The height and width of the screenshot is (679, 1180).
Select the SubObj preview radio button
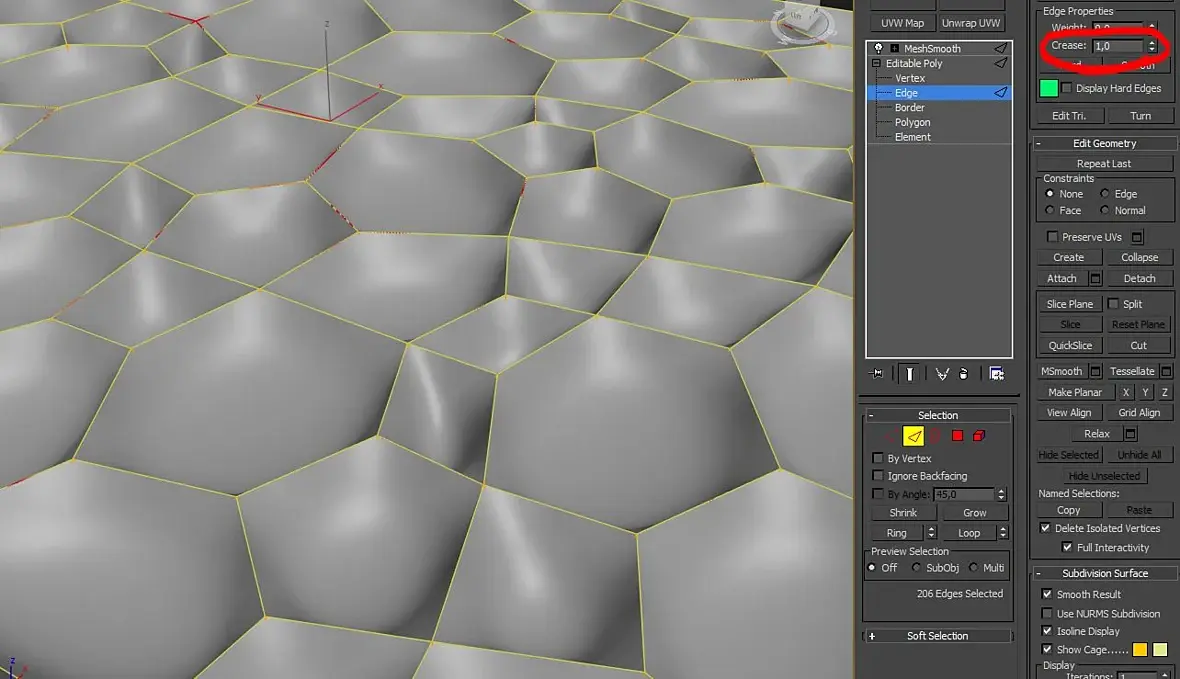pyautogui.click(x=917, y=568)
